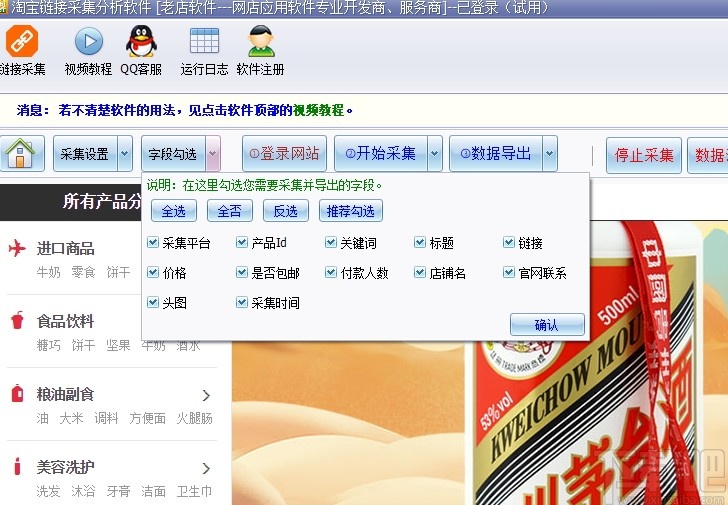
Task: Click the Kweichow Moutai banner image
Action: click(x=480, y=422)
